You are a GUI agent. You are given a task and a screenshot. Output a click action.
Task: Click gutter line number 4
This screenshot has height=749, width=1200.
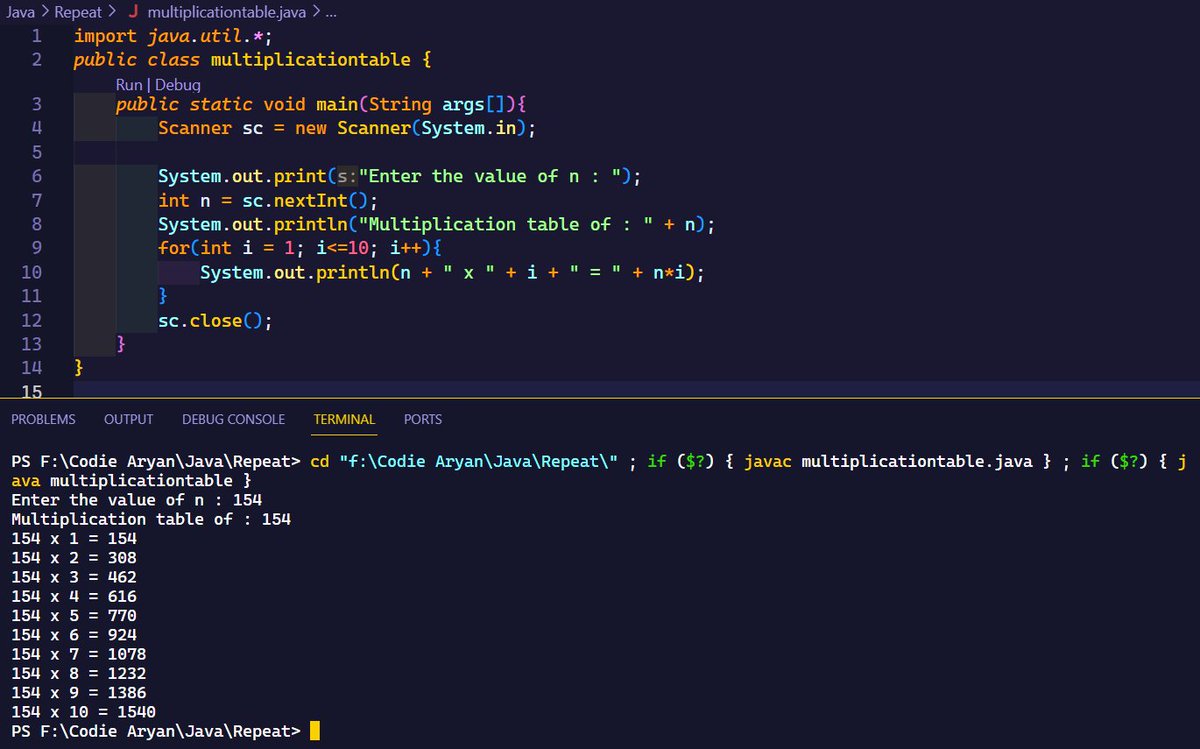coord(36,128)
